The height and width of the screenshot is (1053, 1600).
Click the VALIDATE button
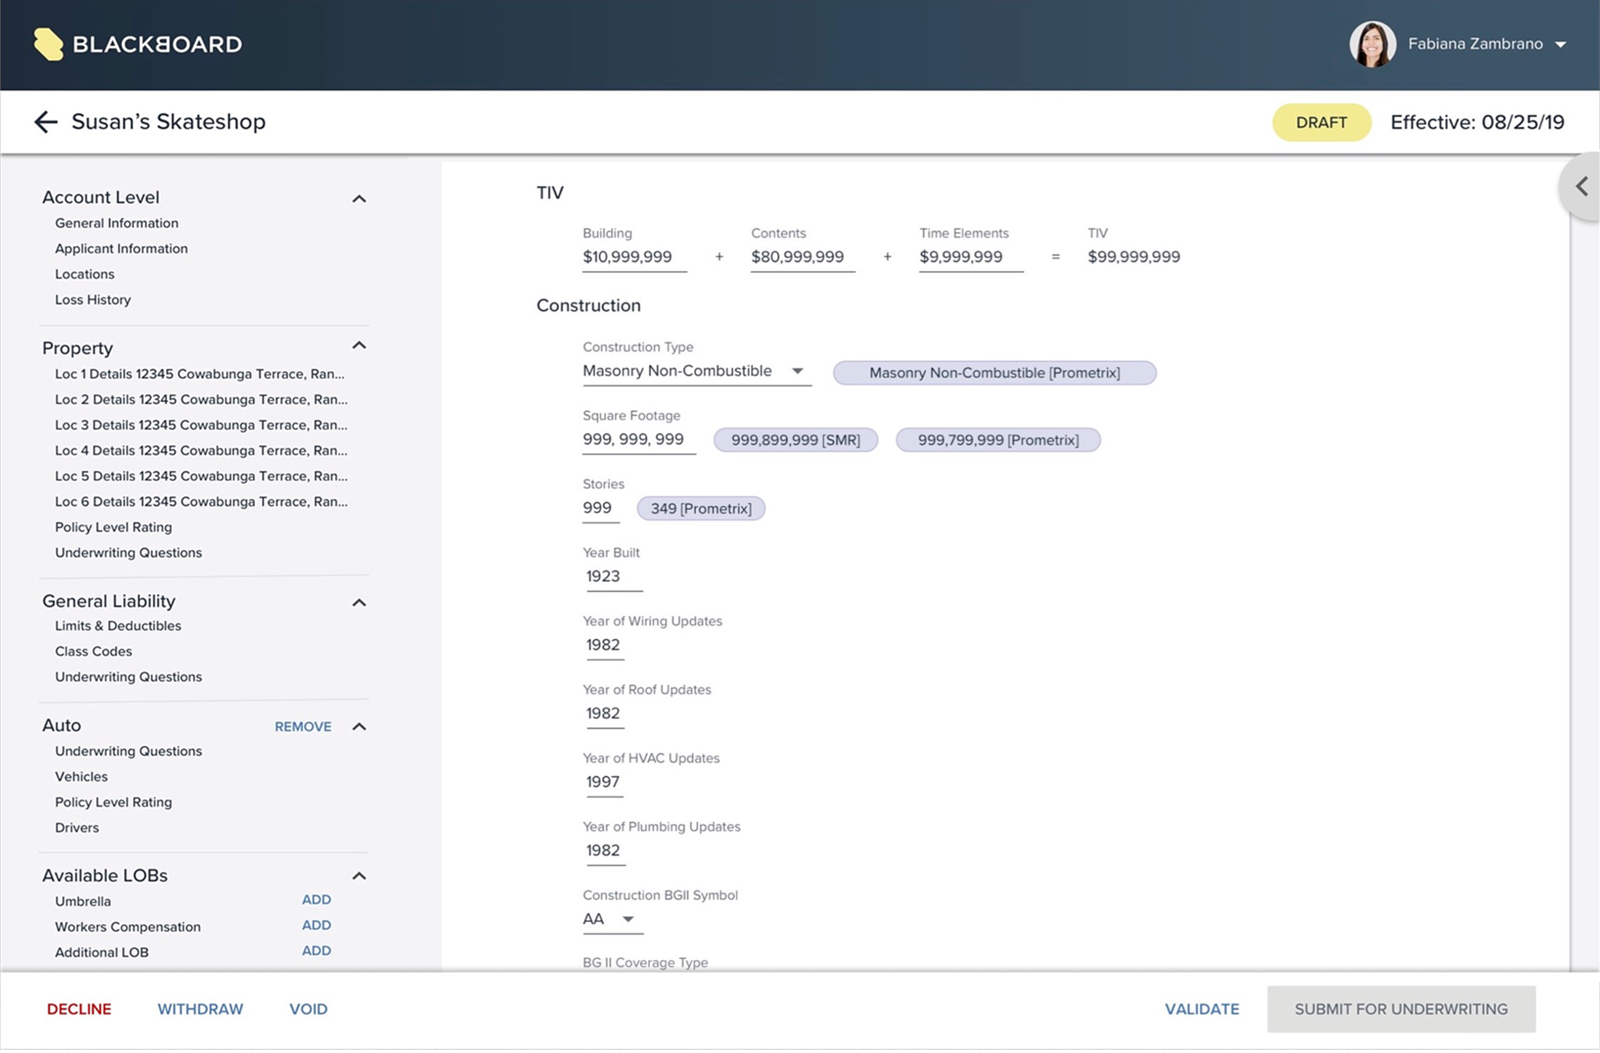click(1201, 1009)
